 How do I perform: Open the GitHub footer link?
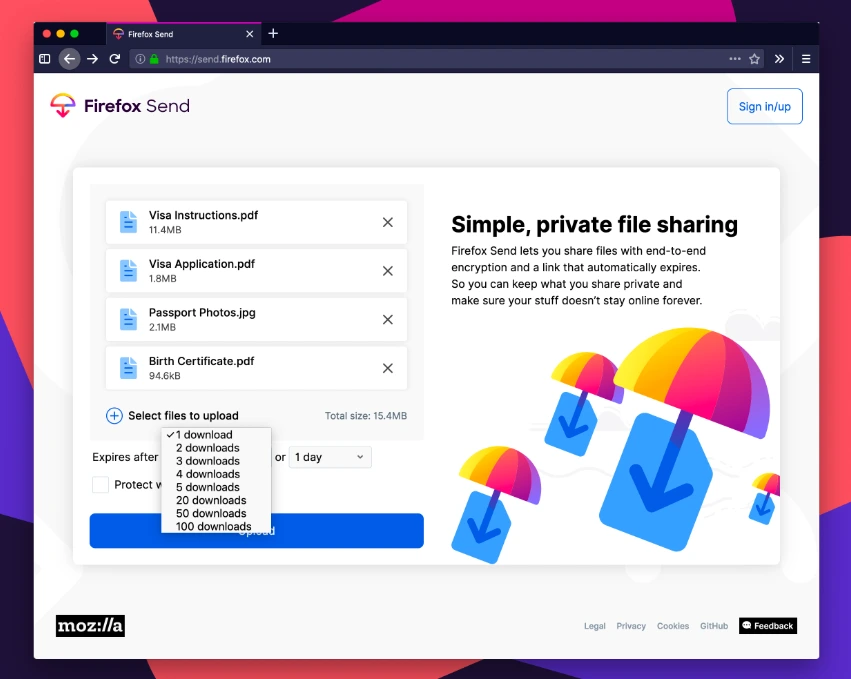point(714,626)
